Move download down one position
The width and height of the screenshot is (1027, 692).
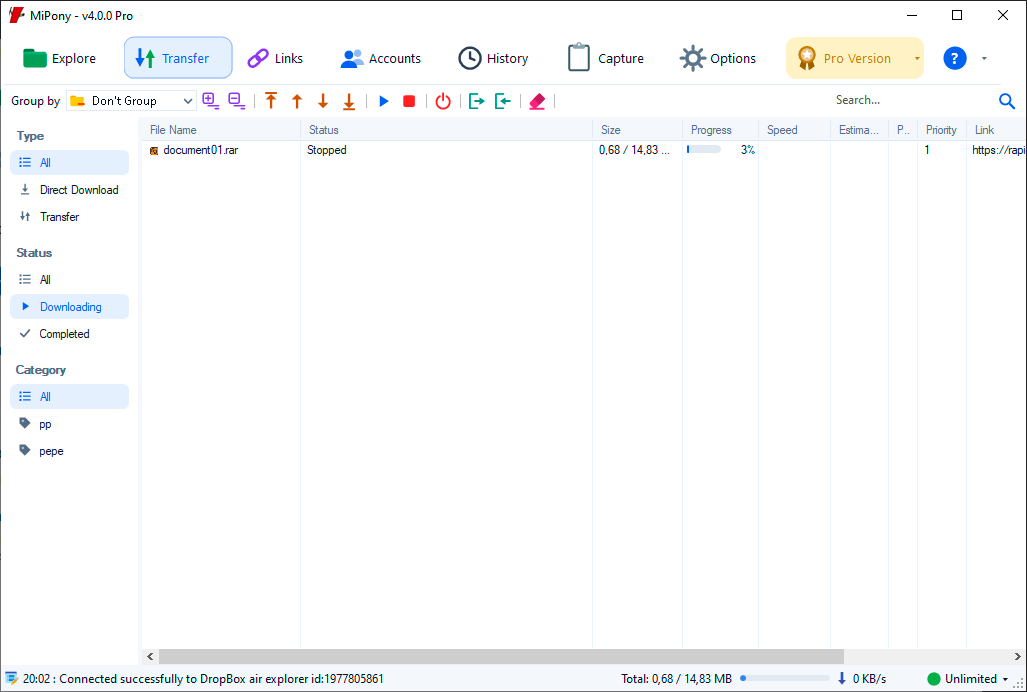point(323,101)
